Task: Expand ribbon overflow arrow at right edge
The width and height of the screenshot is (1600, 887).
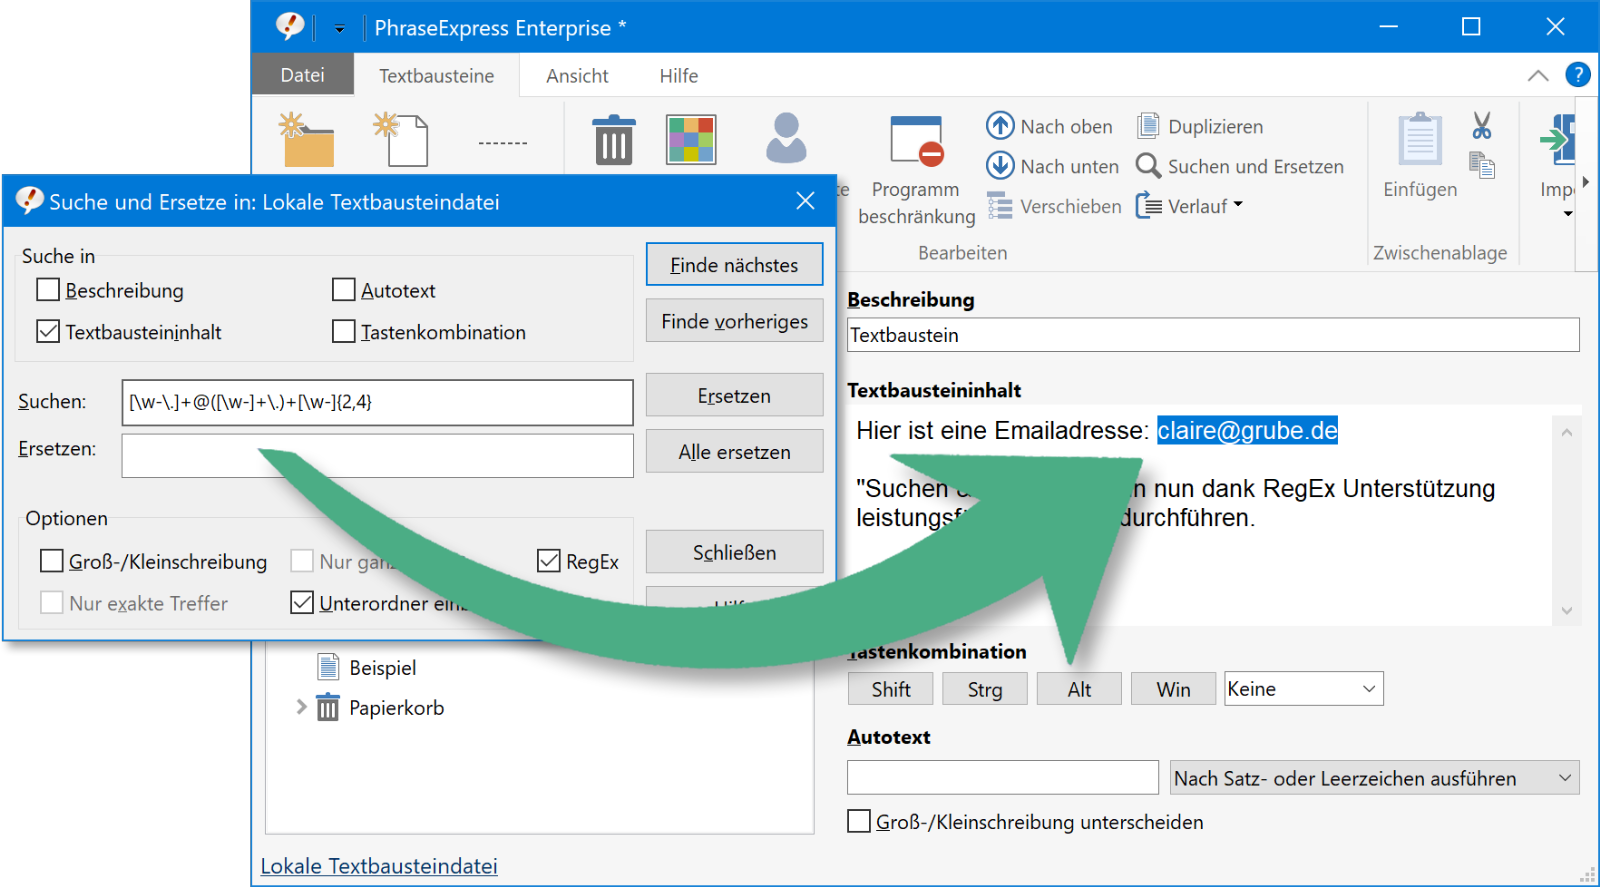Action: (x=1586, y=182)
